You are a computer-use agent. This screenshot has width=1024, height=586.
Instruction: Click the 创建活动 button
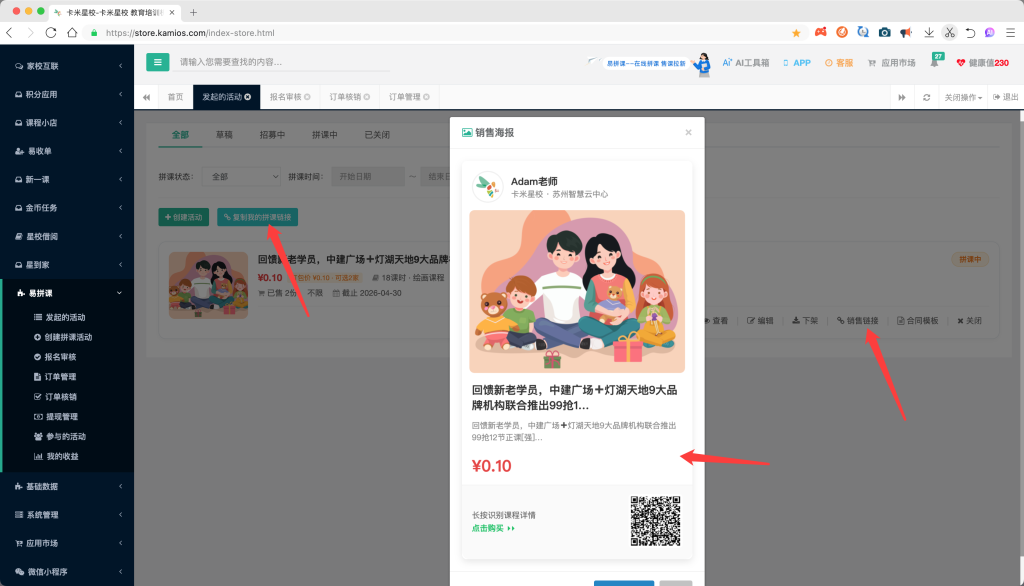coord(184,217)
